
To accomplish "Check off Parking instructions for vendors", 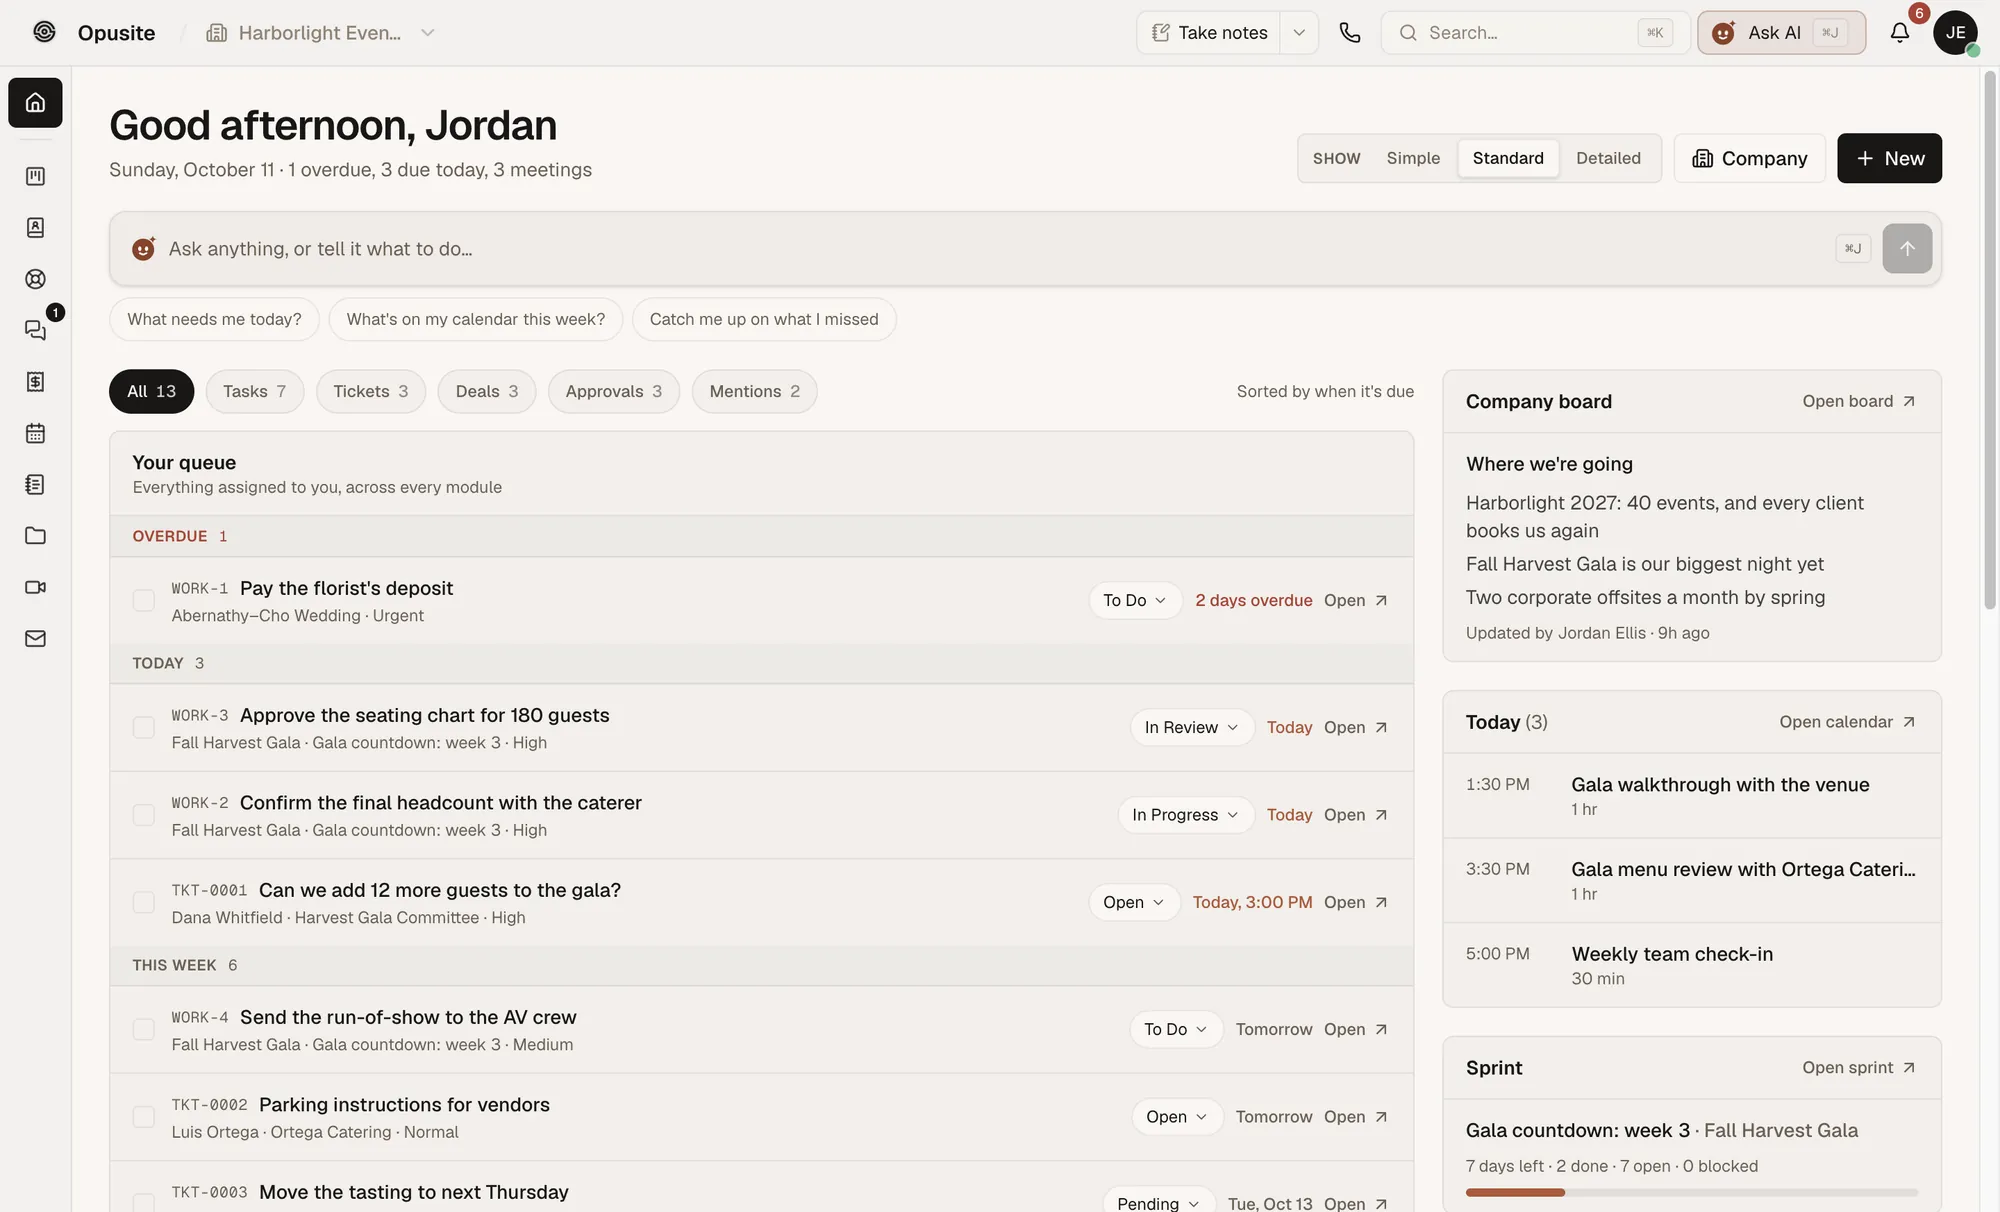I will [x=144, y=1117].
